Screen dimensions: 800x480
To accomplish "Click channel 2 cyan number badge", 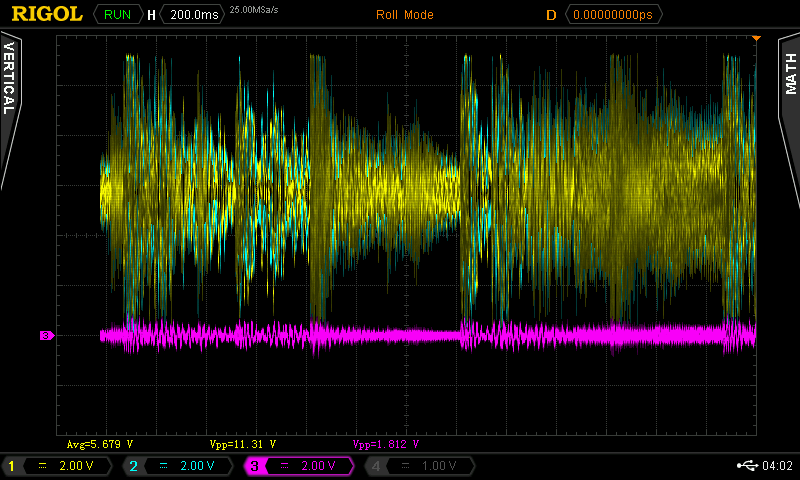I will pyautogui.click(x=133, y=466).
